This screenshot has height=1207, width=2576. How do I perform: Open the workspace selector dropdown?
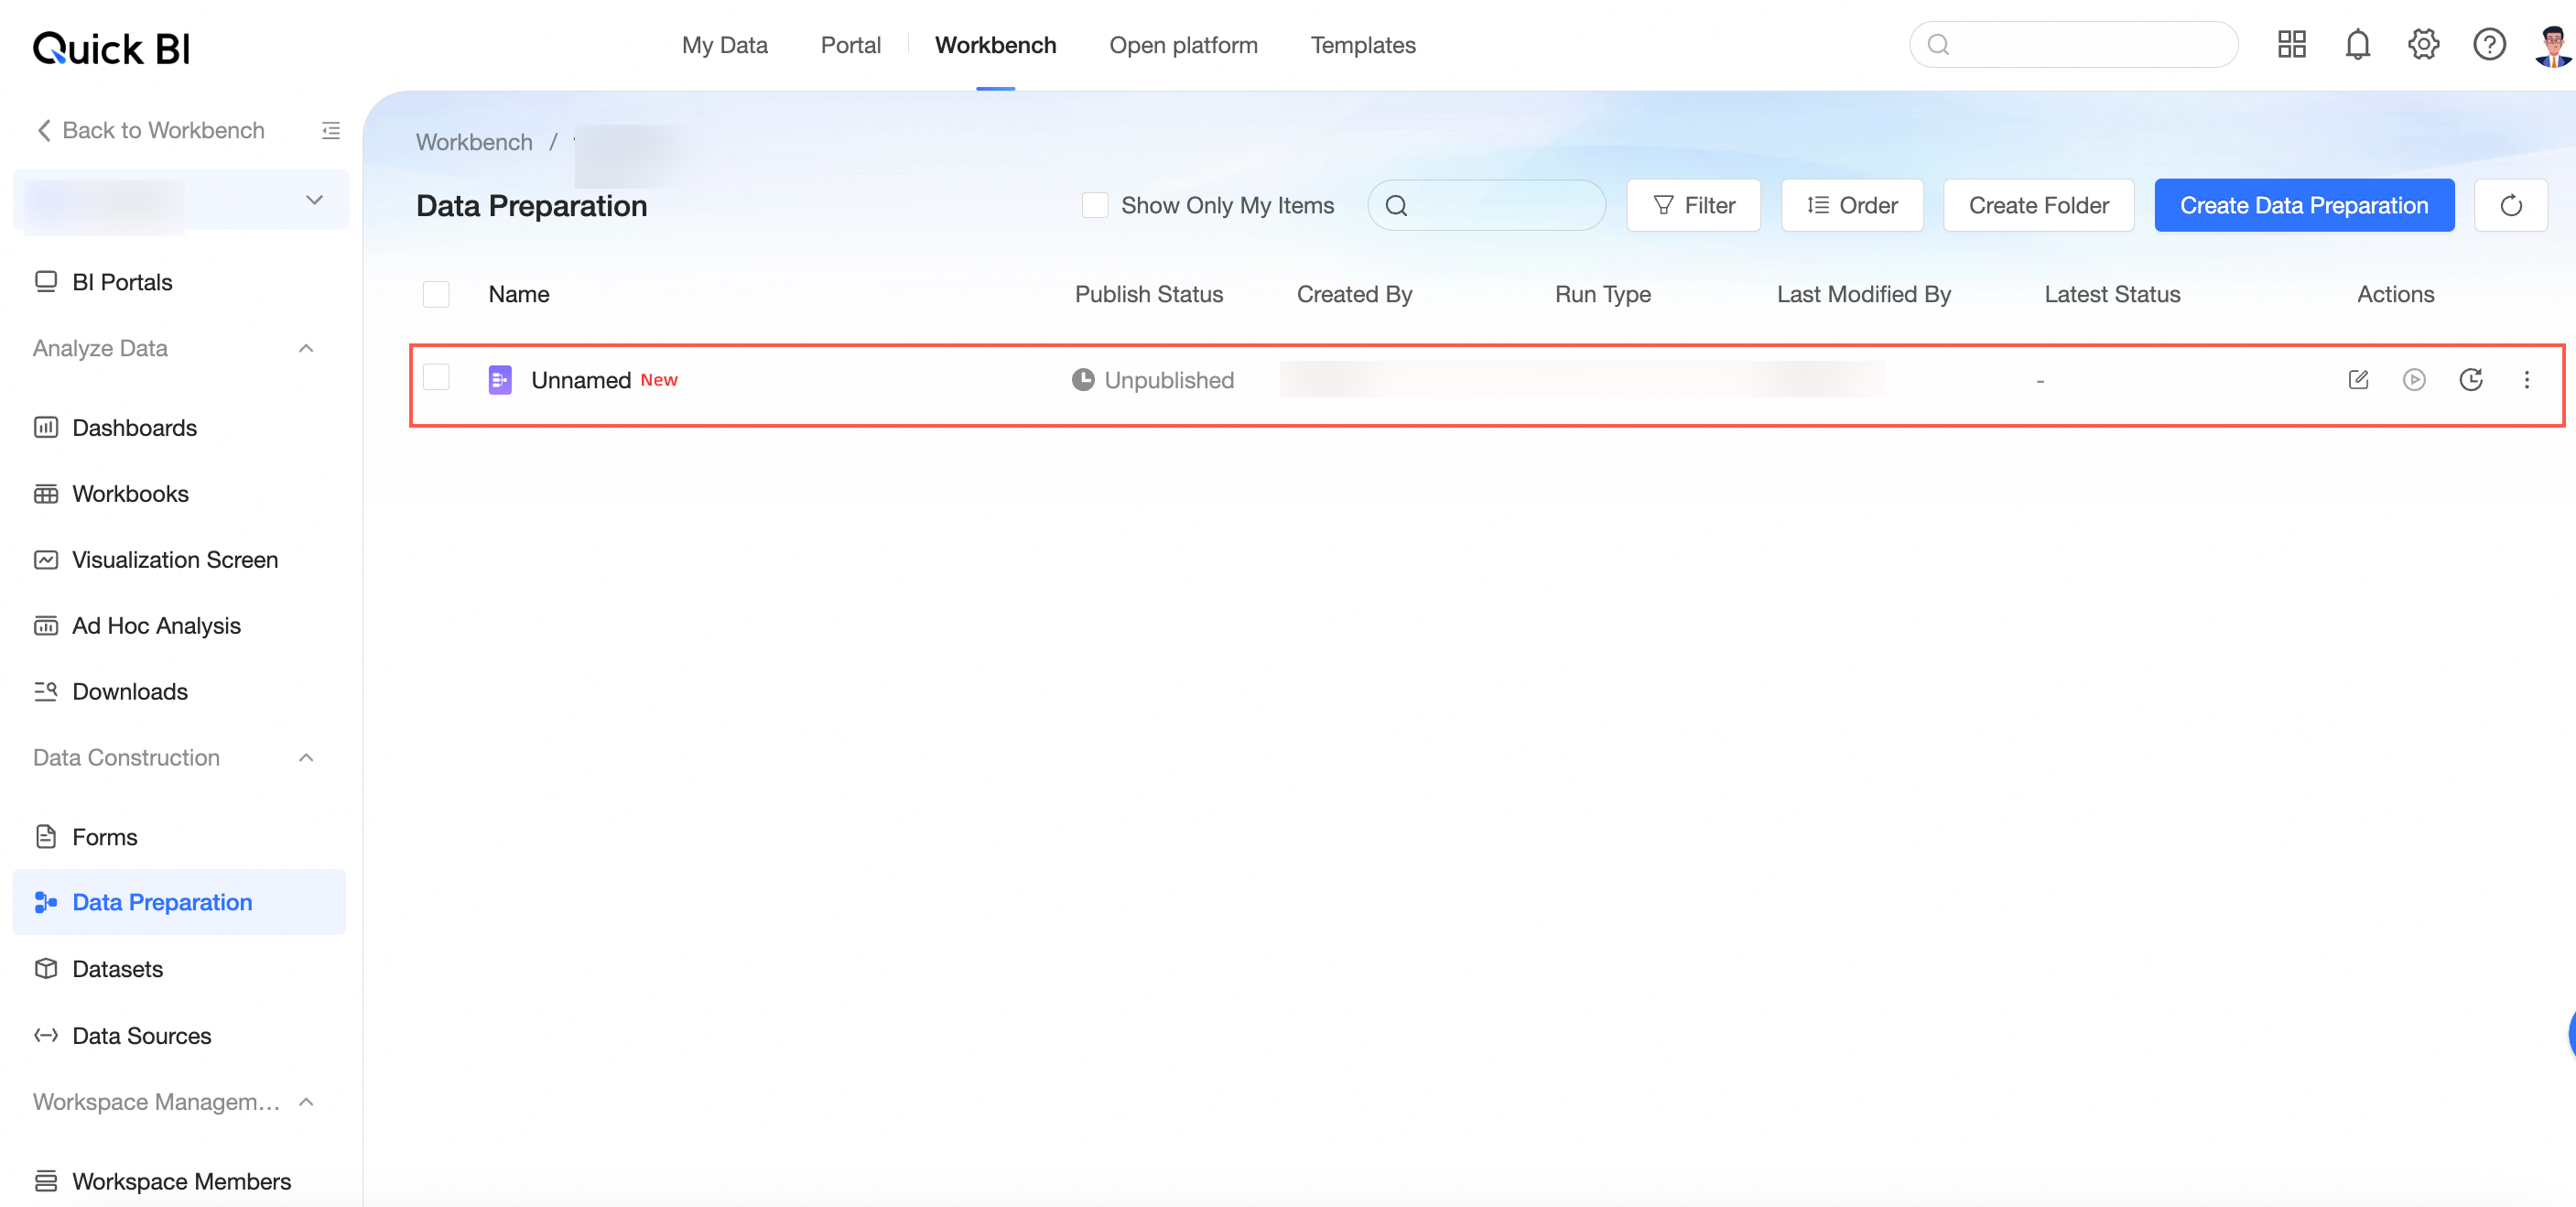coord(313,200)
